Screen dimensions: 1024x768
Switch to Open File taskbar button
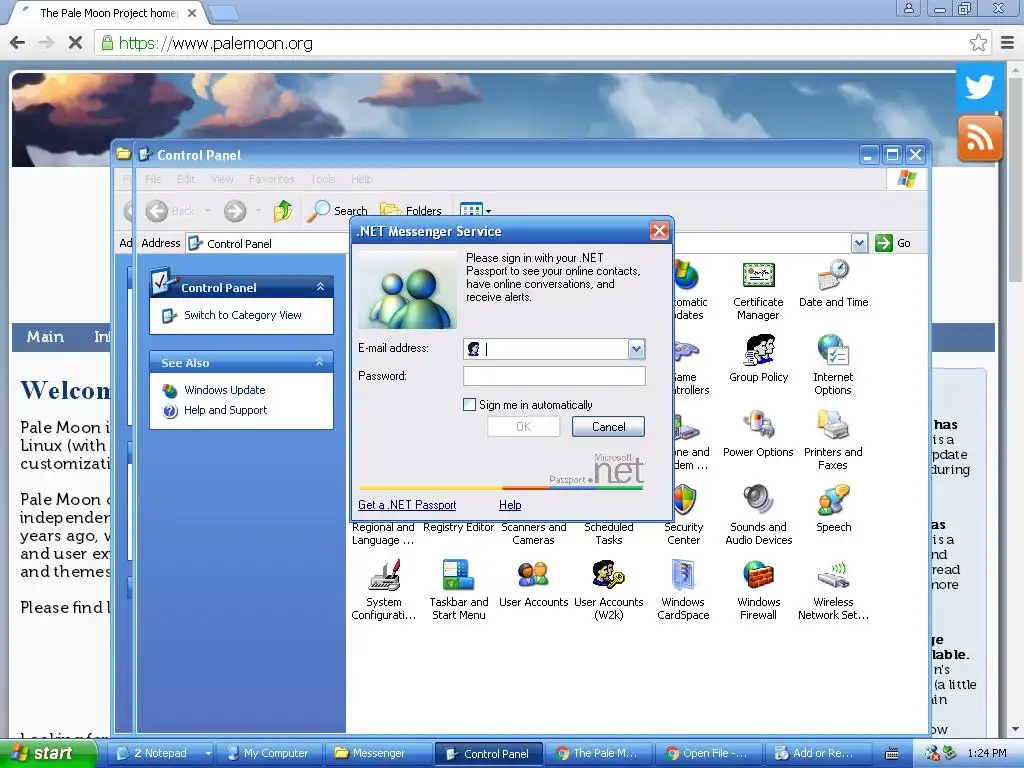[707, 754]
